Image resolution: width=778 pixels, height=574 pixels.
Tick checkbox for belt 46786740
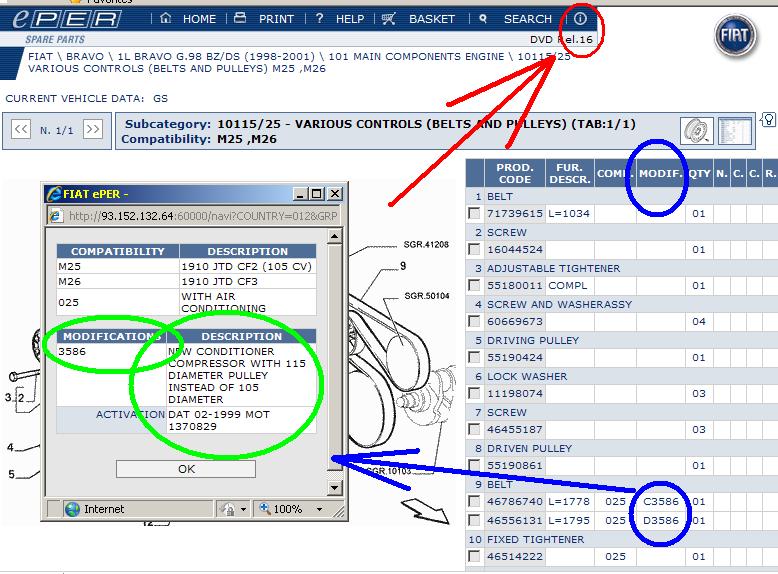[x=474, y=502]
